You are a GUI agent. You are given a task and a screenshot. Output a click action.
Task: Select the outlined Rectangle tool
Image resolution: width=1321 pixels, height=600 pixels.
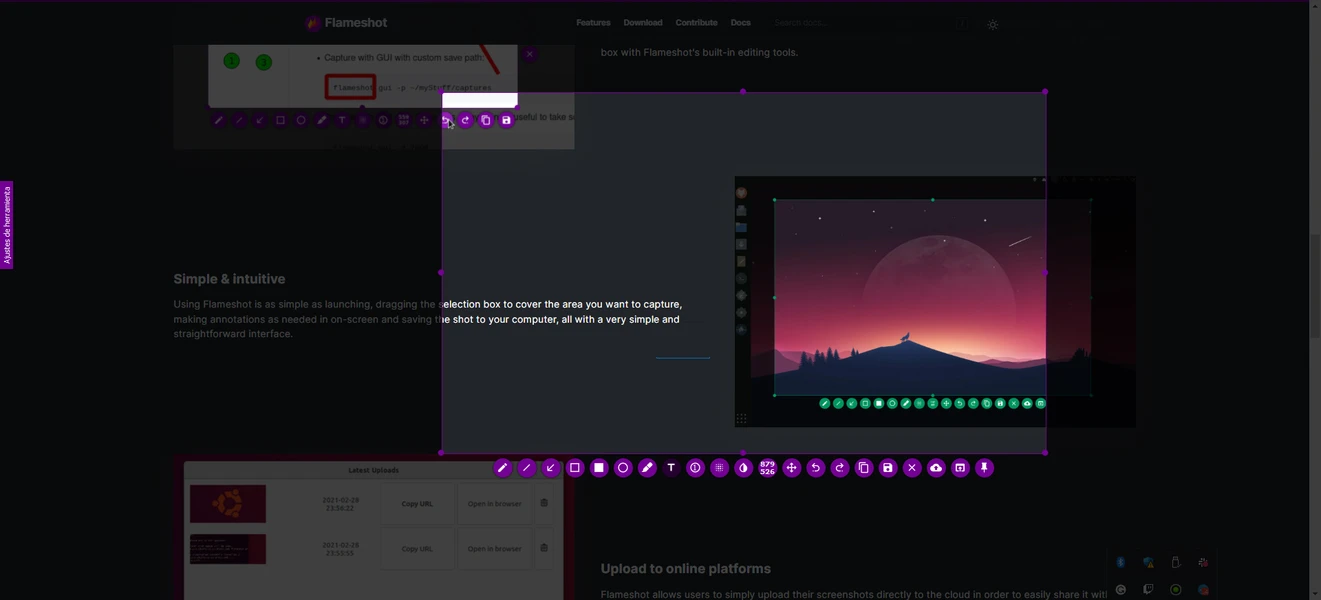(574, 468)
